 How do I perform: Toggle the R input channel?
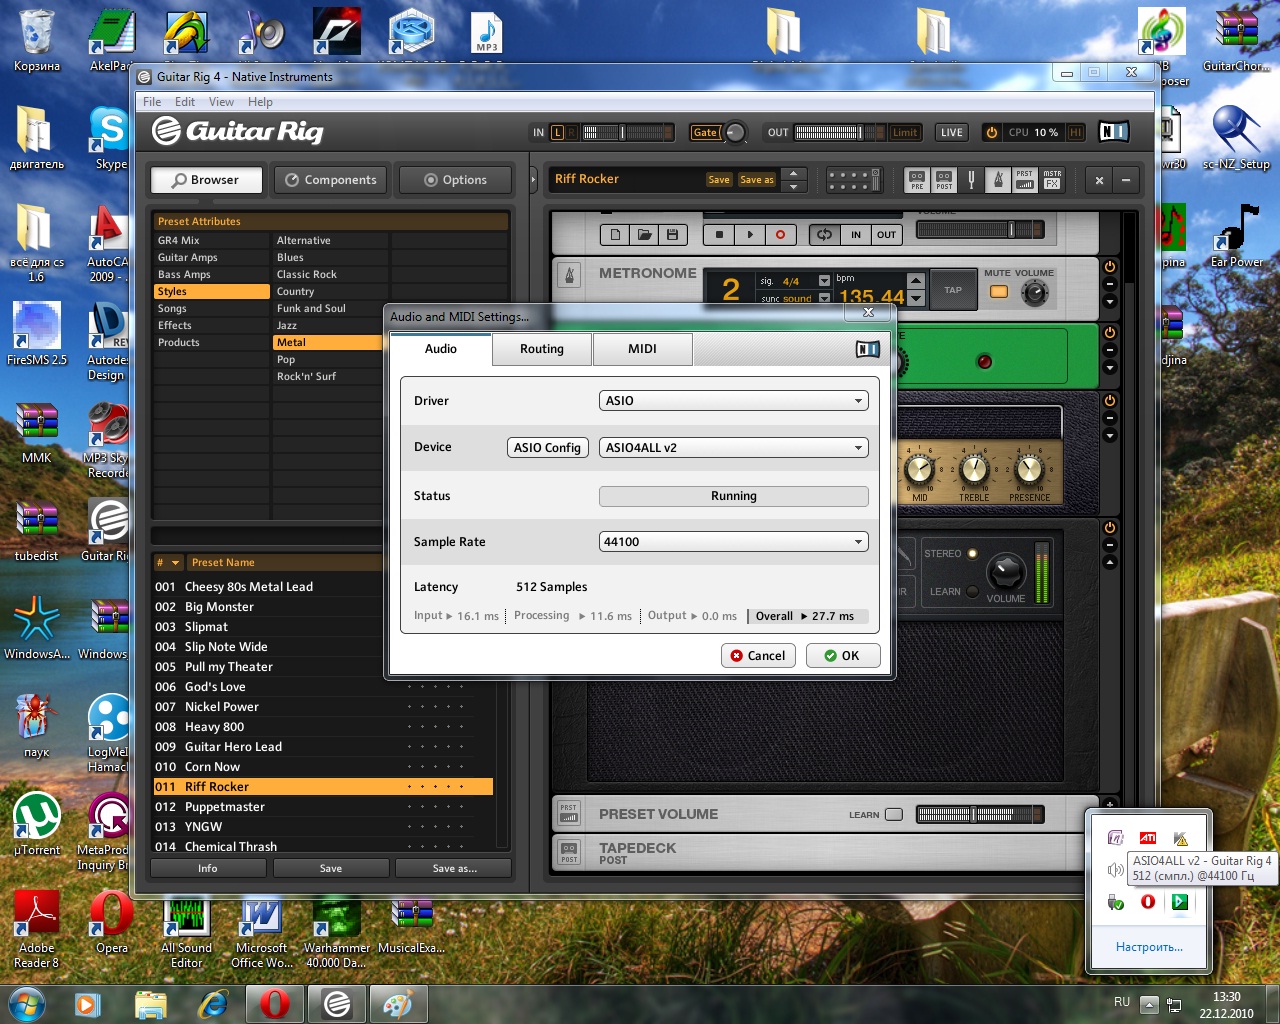click(x=572, y=132)
